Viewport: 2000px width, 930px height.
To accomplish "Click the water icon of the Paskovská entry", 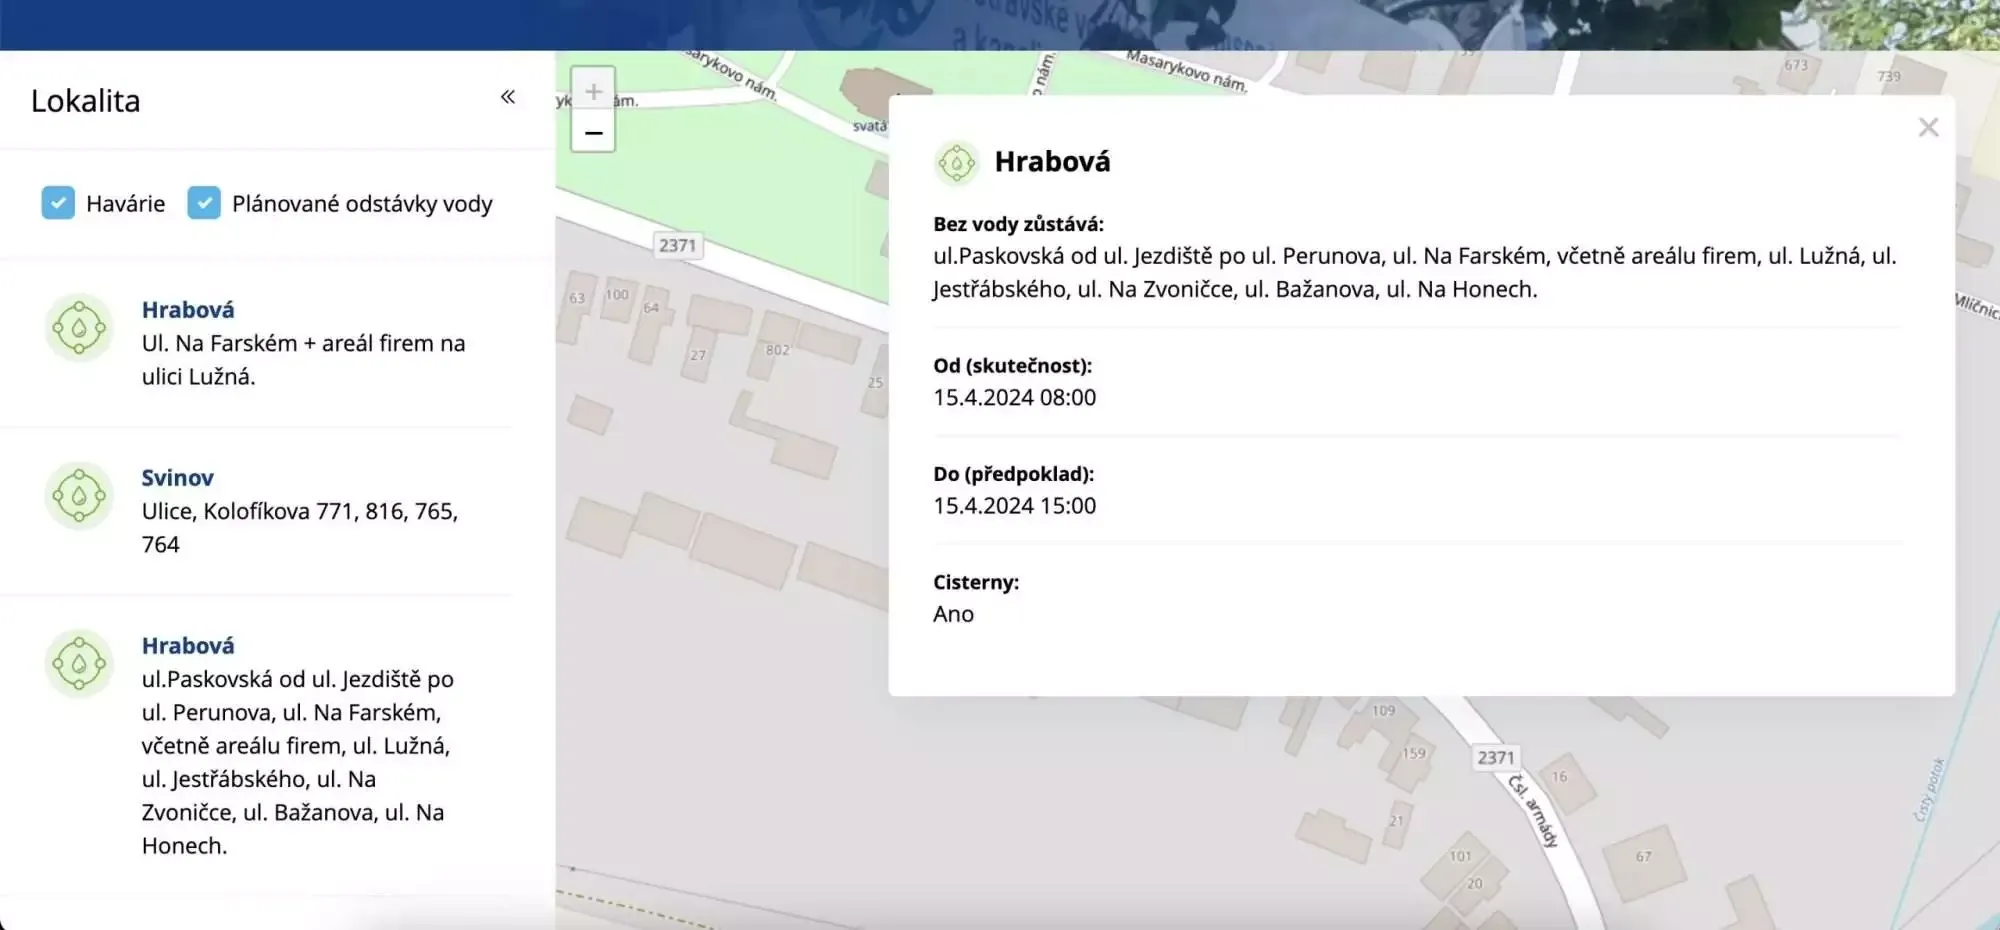I will click(79, 664).
